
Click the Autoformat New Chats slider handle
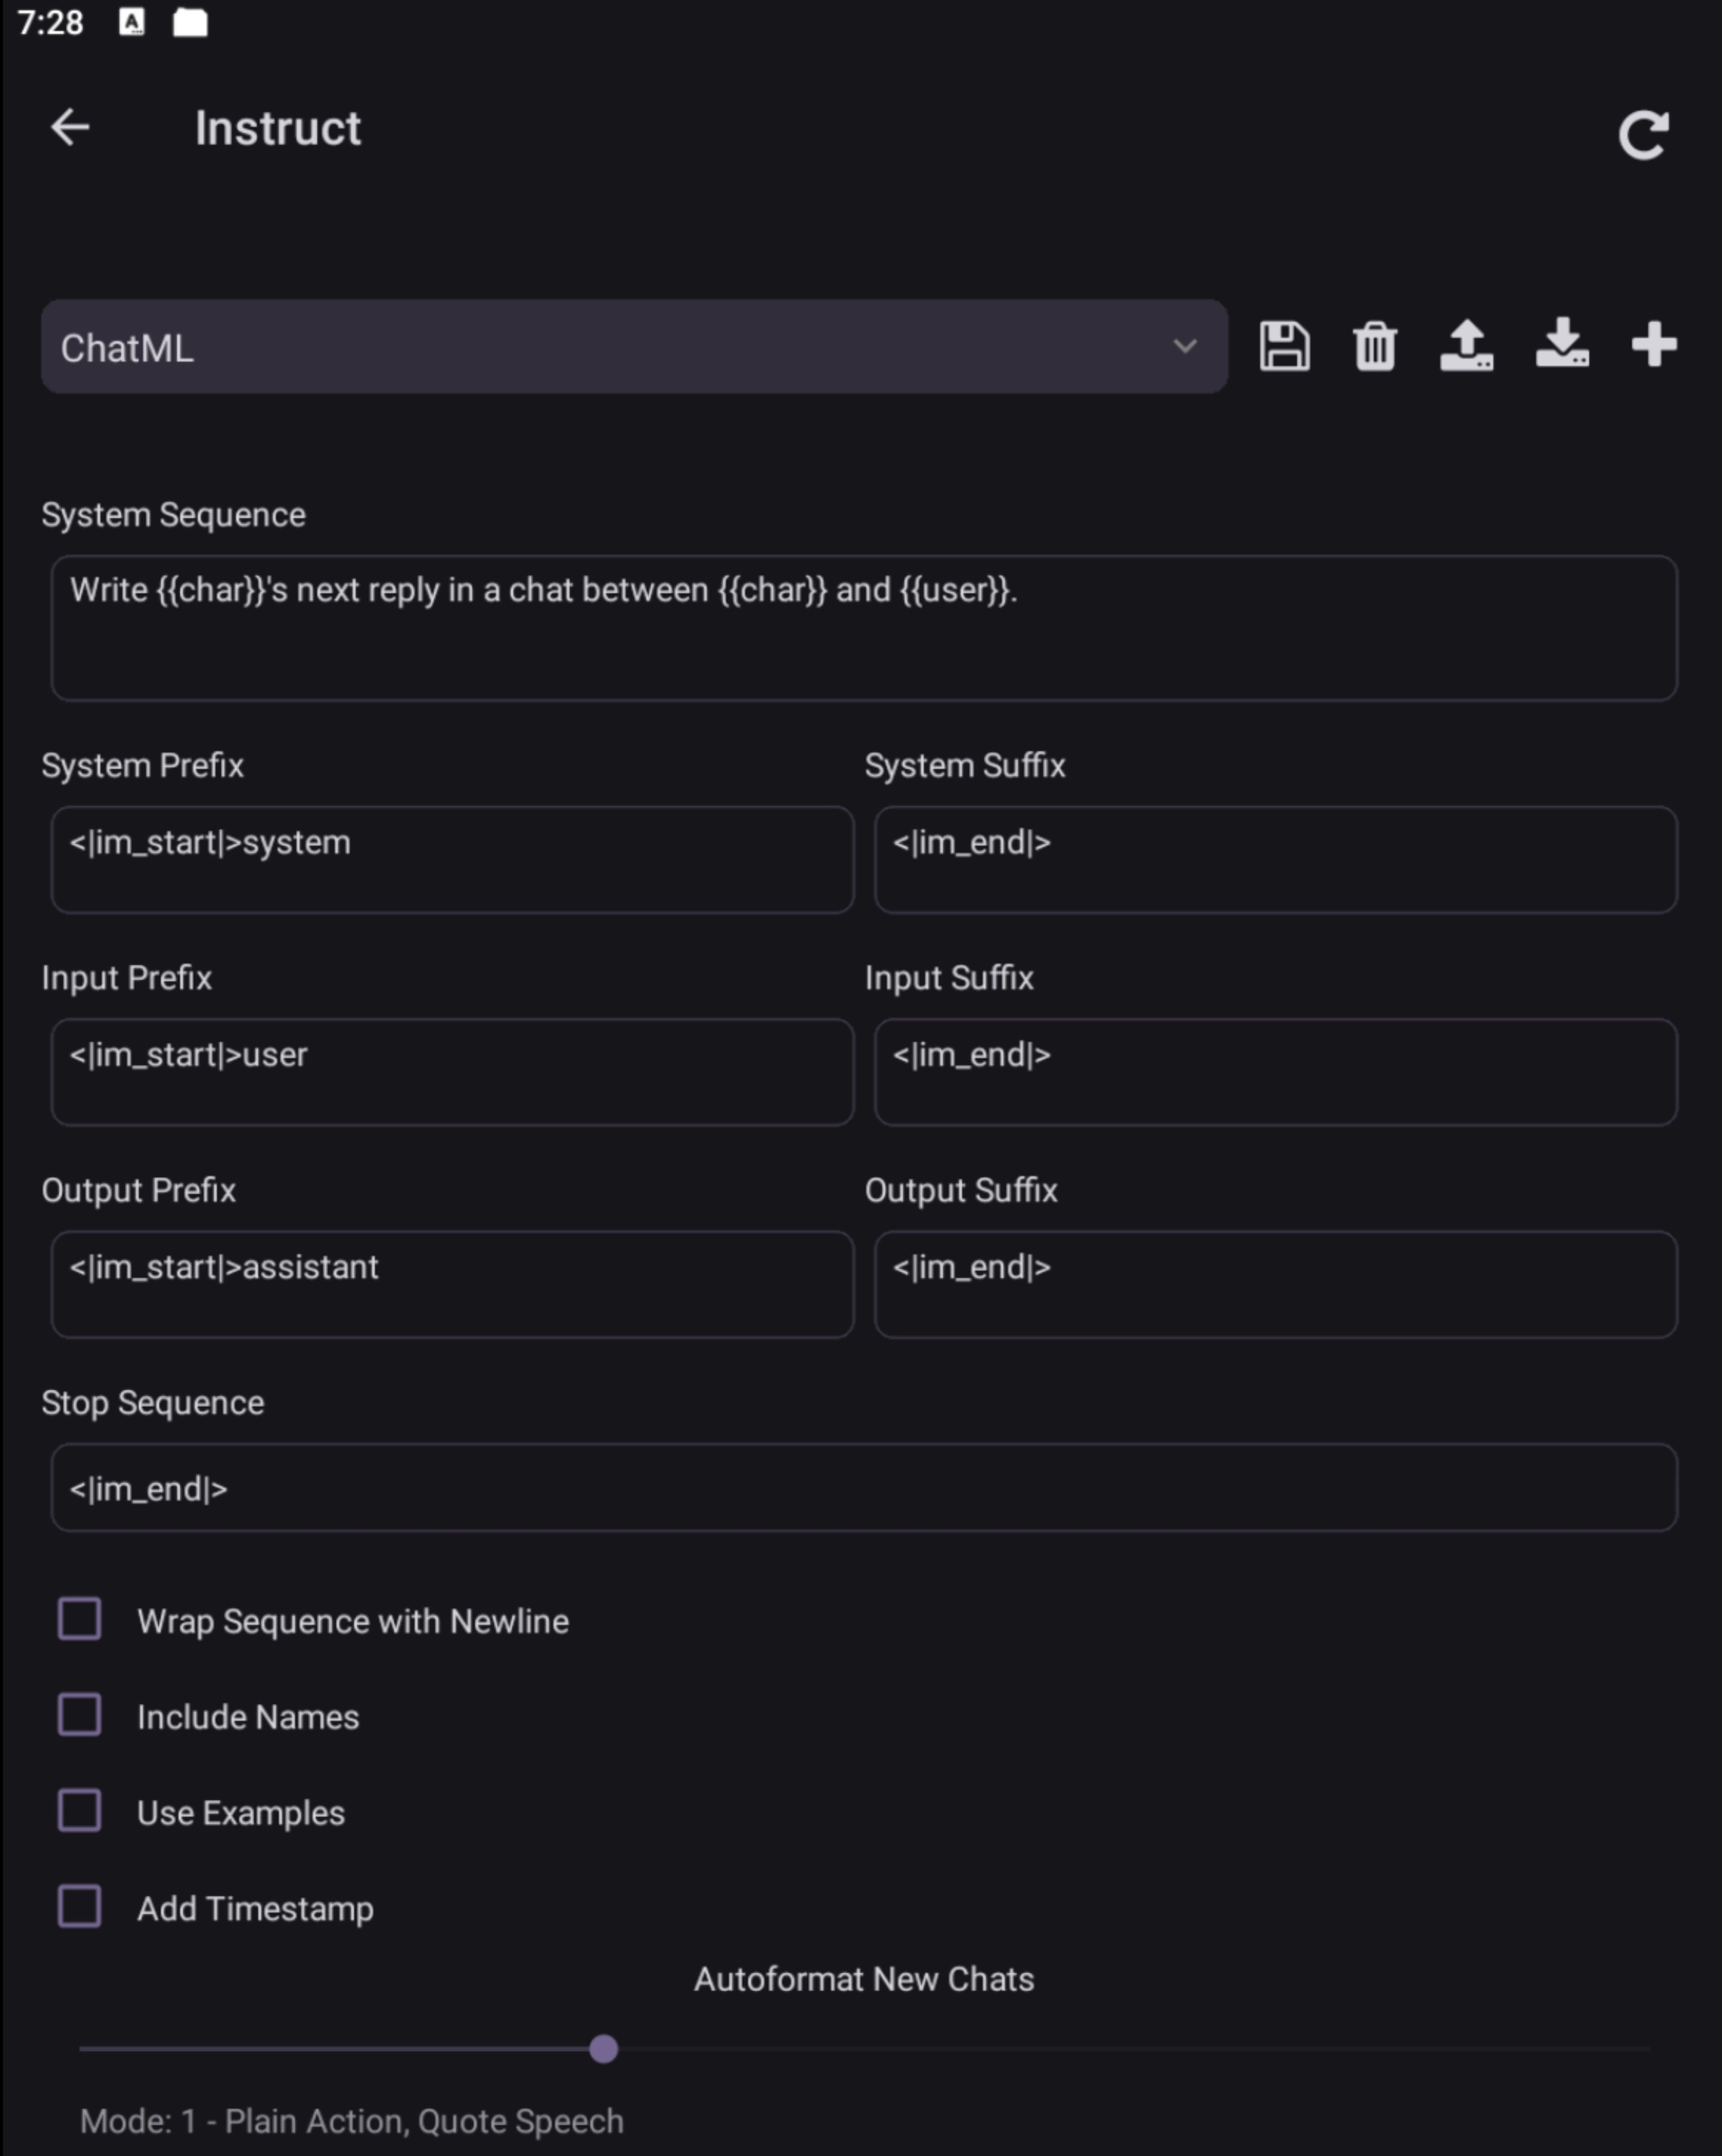pyautogui.click(x=603, y=2049)
